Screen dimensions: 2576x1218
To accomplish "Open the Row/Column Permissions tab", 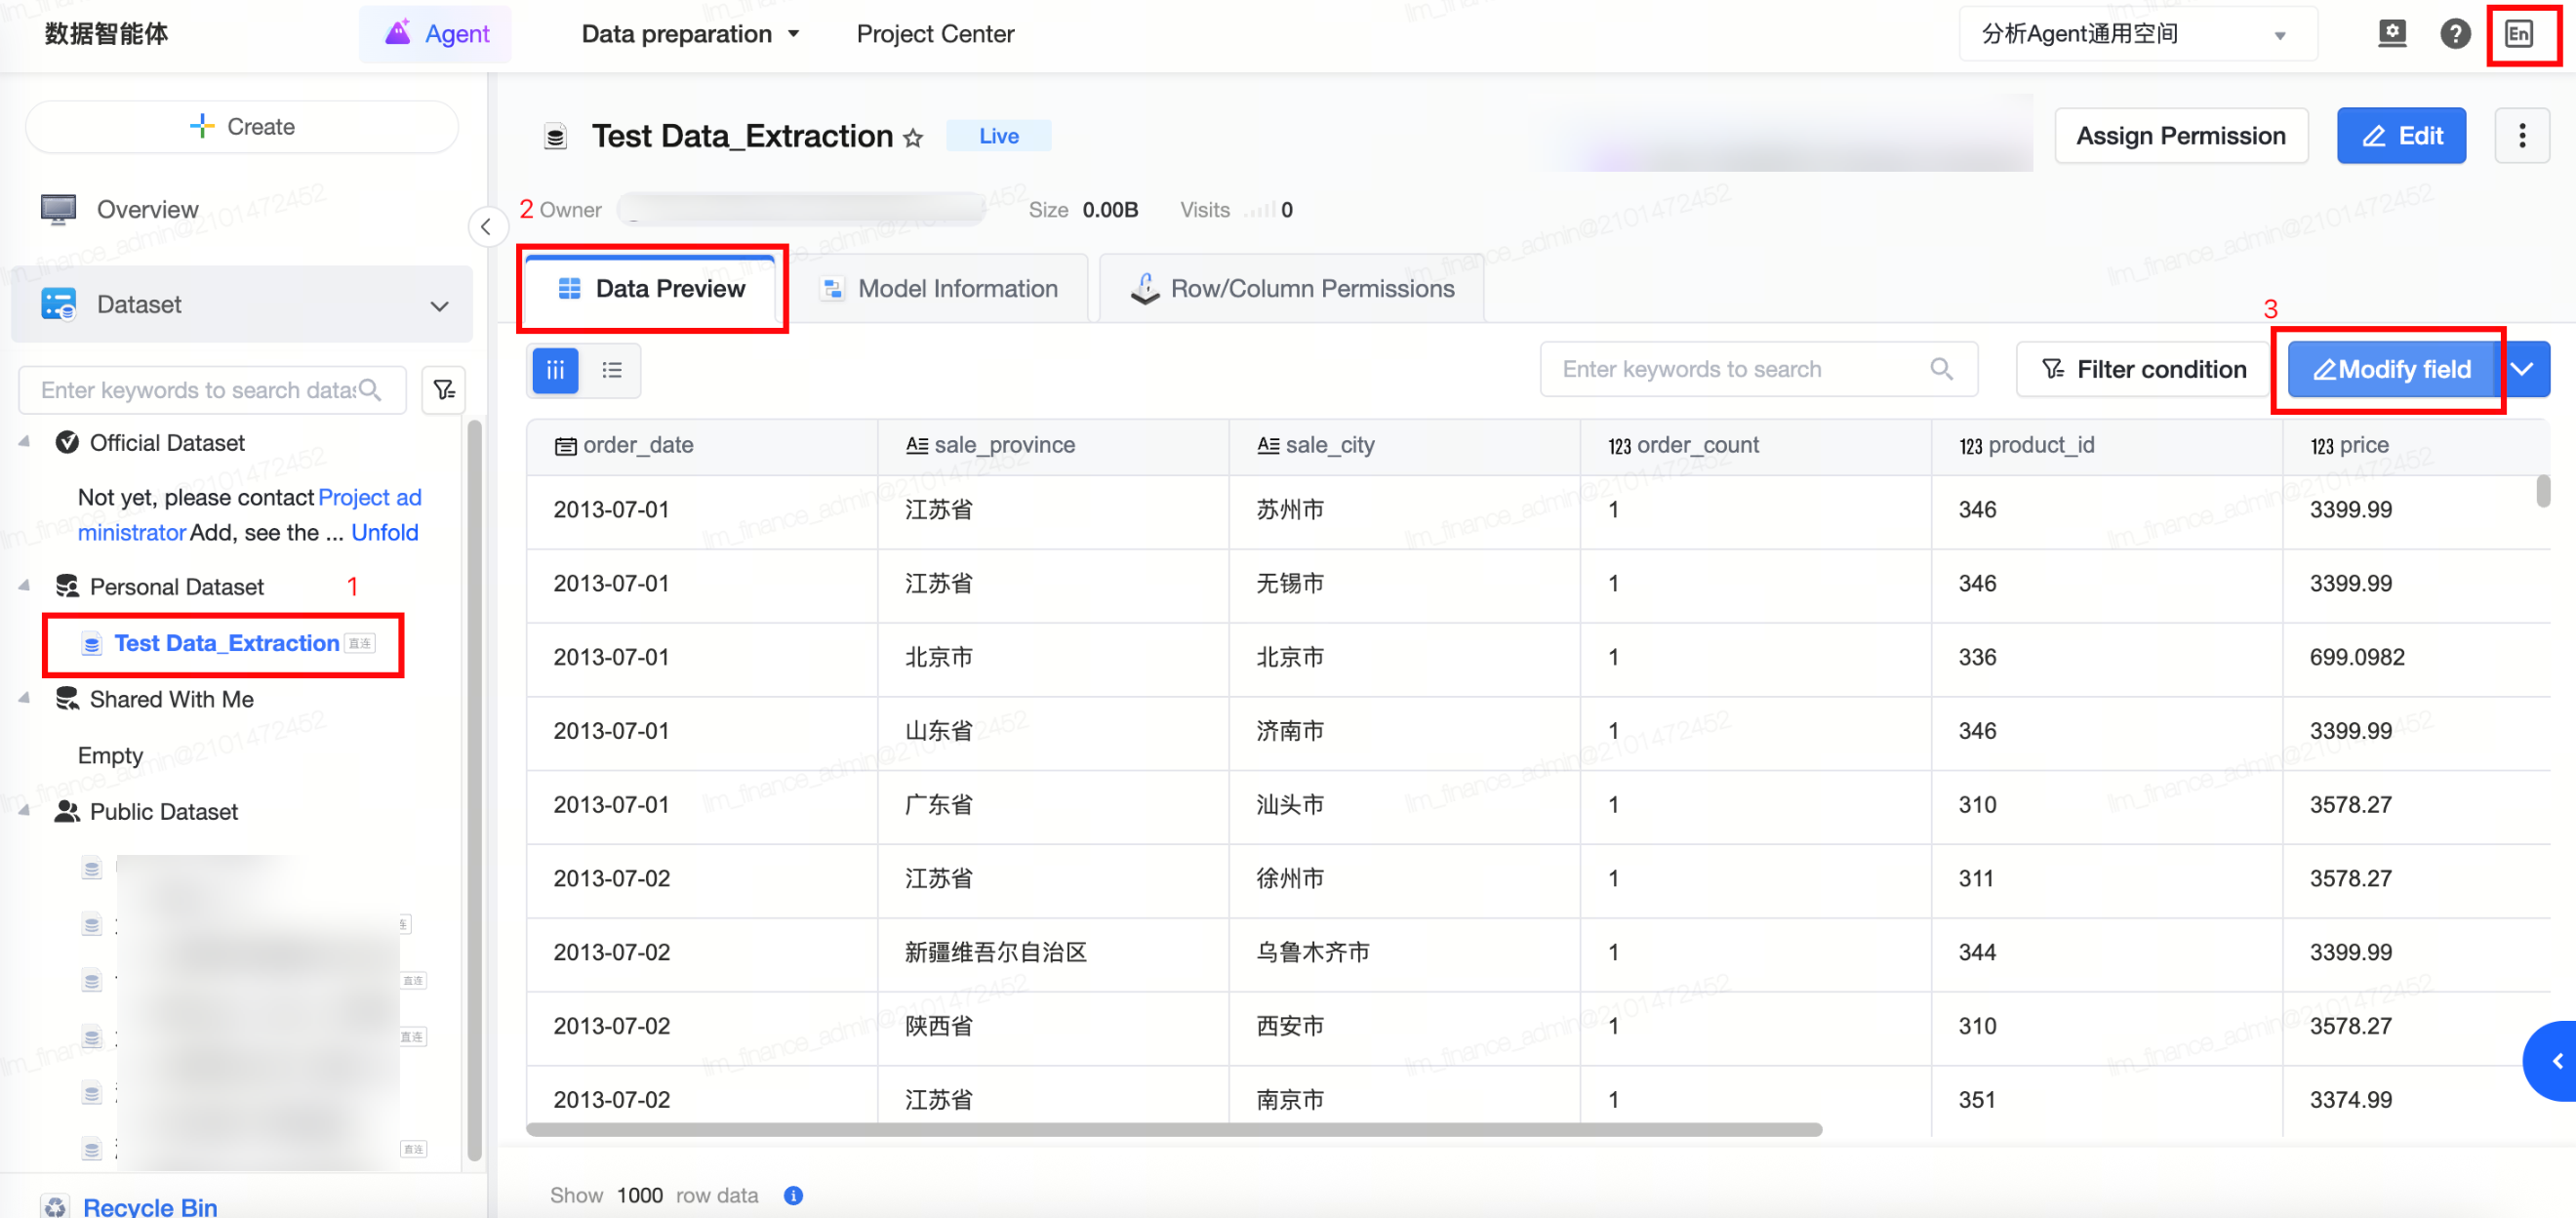I will coord(1291,289).
